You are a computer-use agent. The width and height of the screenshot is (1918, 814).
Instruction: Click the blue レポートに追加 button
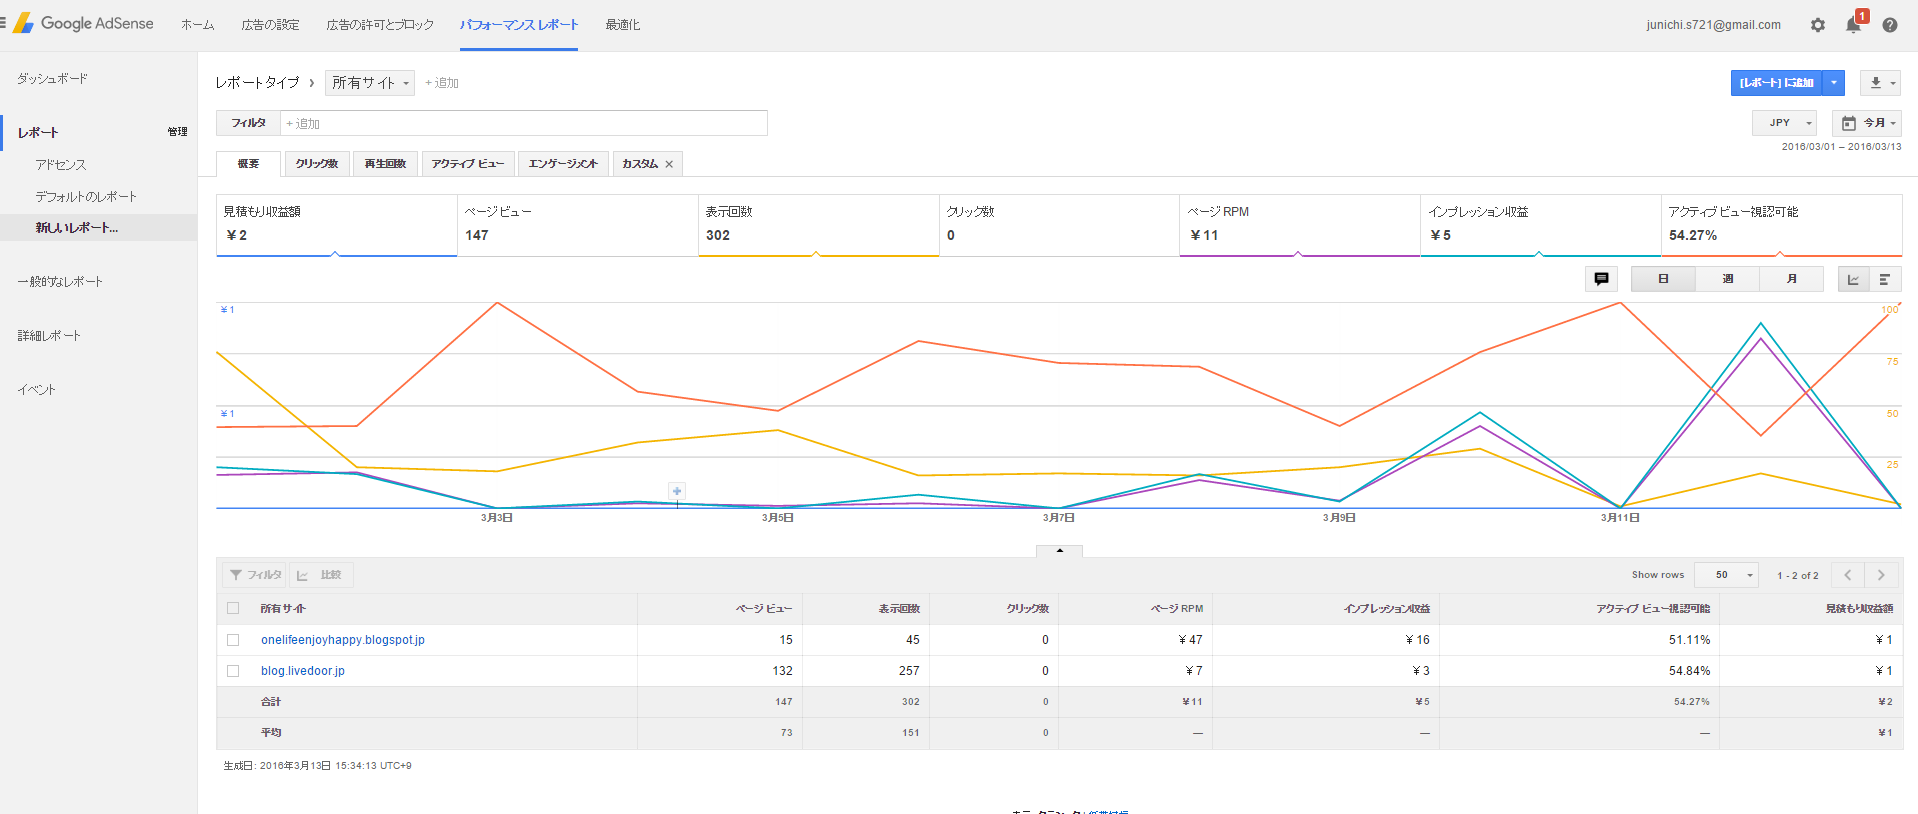[1777, 83]
